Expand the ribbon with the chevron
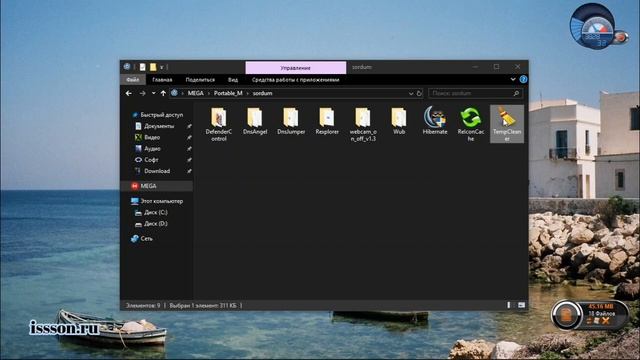The width and height of the screenshot is (640, 360). [513, 79]
